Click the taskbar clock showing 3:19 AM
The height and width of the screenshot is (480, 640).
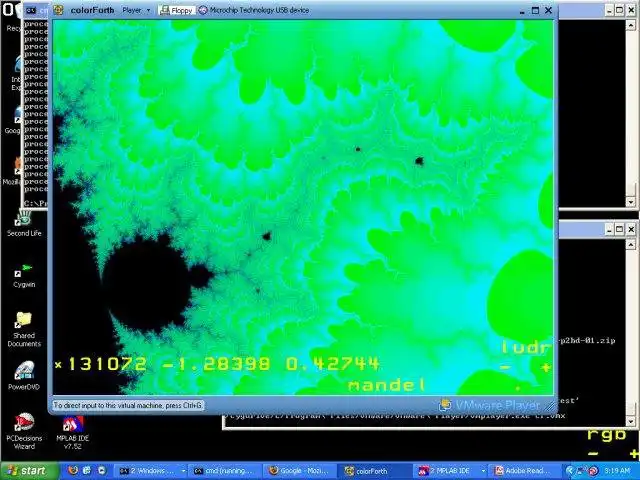(617, 471)
